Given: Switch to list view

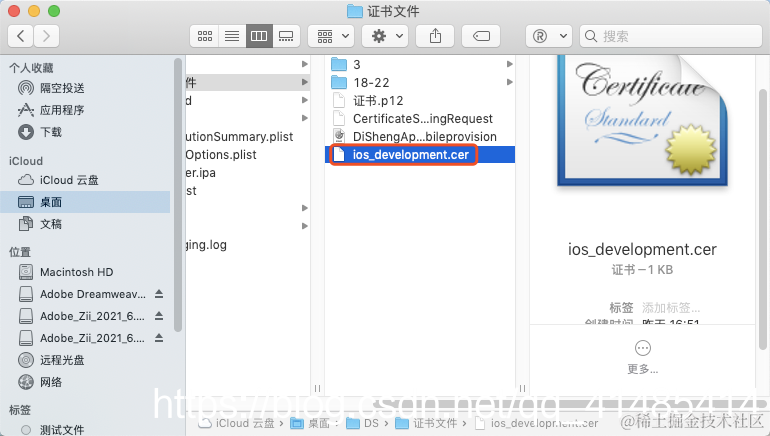Looking at the screenshot, I should tap(232, 36).
